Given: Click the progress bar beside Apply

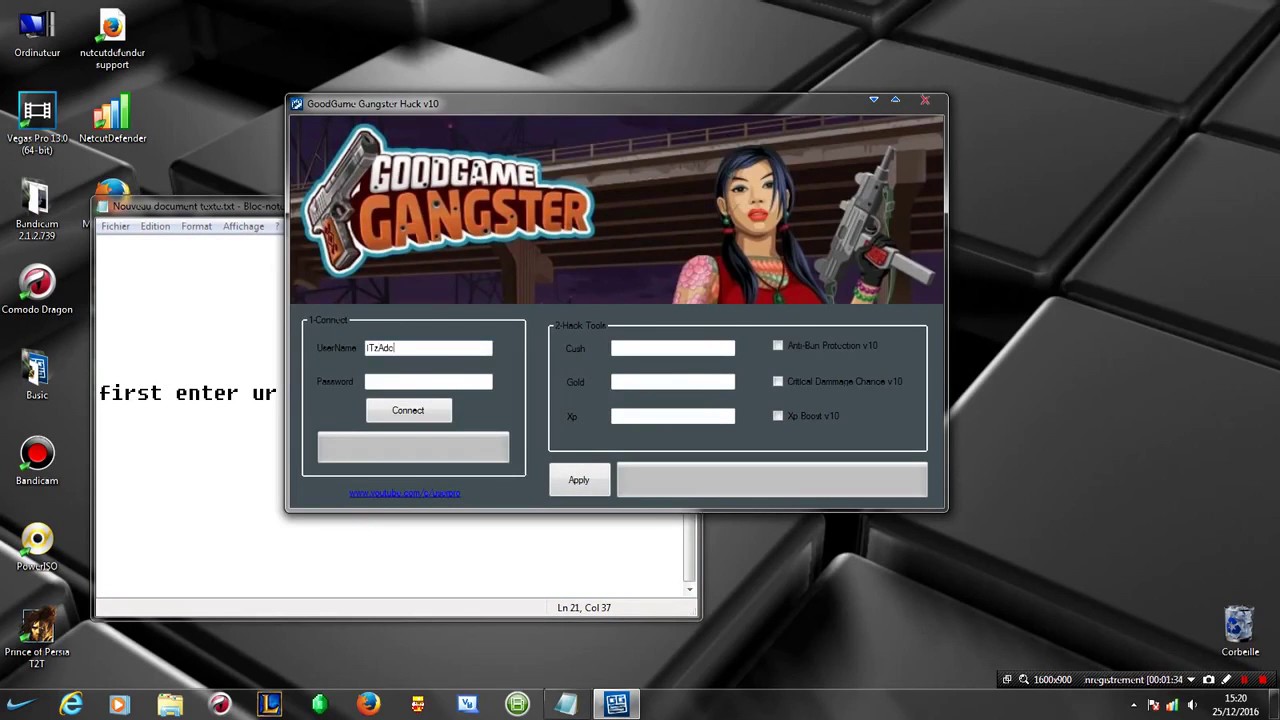Looking at the screenshot, I should [x=772, y=480].
